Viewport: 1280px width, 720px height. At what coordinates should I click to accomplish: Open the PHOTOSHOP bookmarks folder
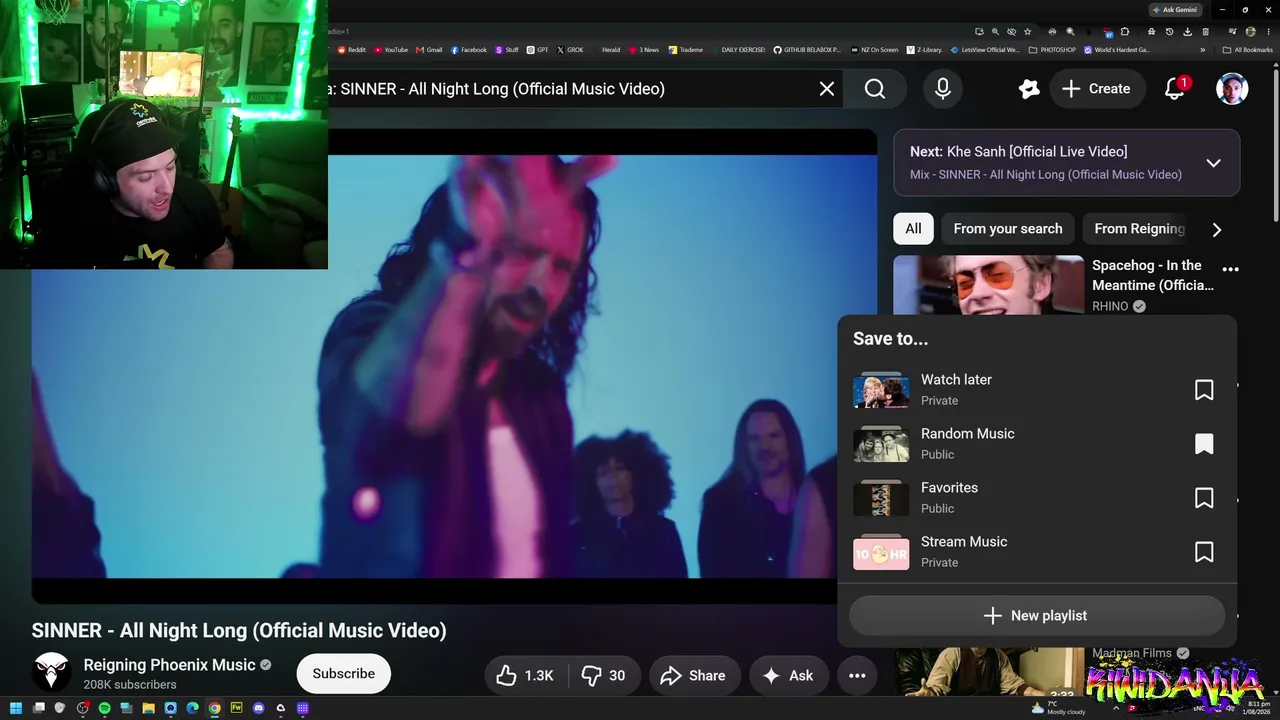[1052, 50]
